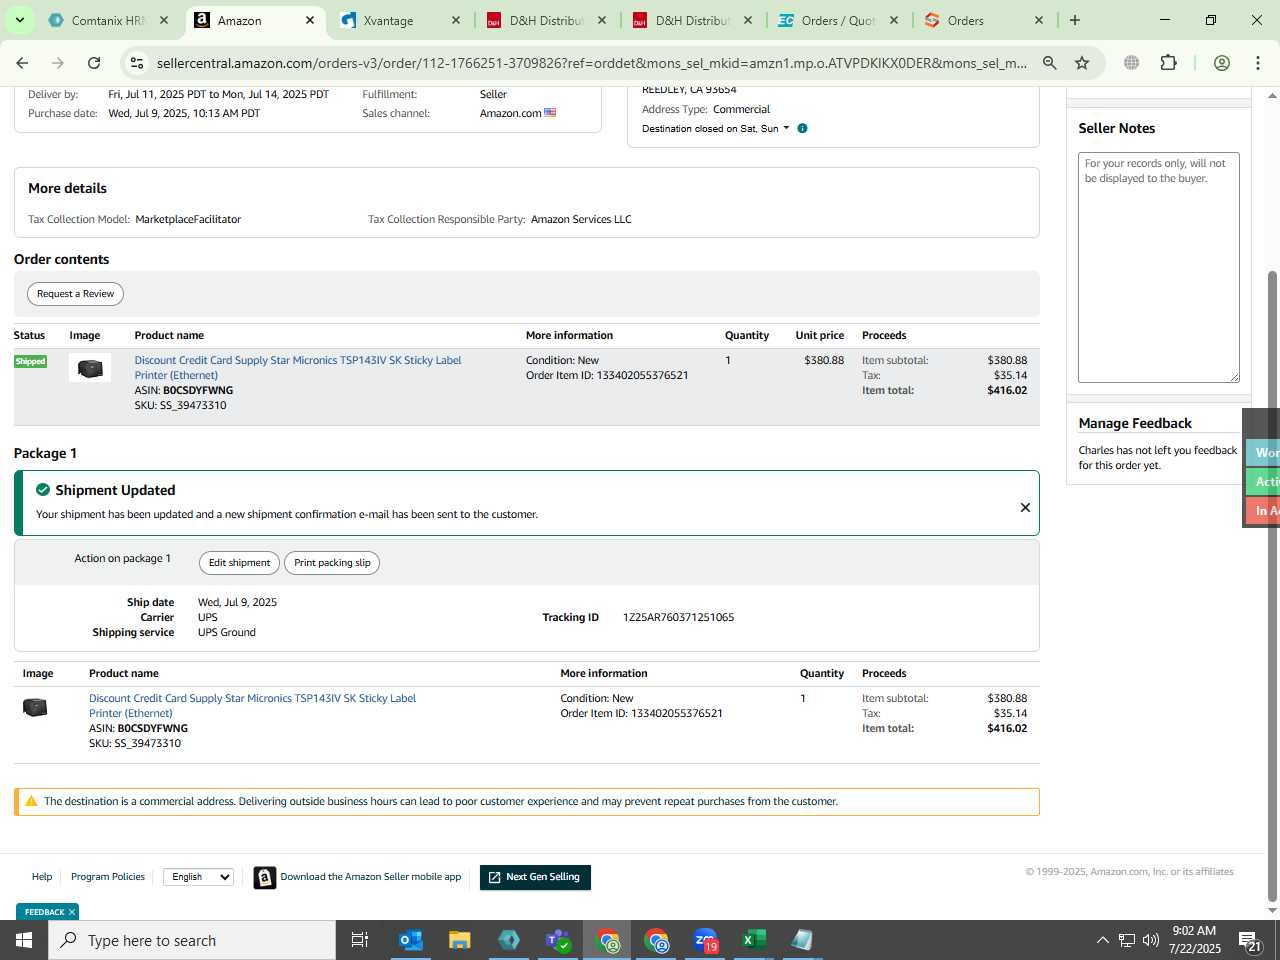Open the English language dropdown
1280x960 pixels.
[198, 877]
